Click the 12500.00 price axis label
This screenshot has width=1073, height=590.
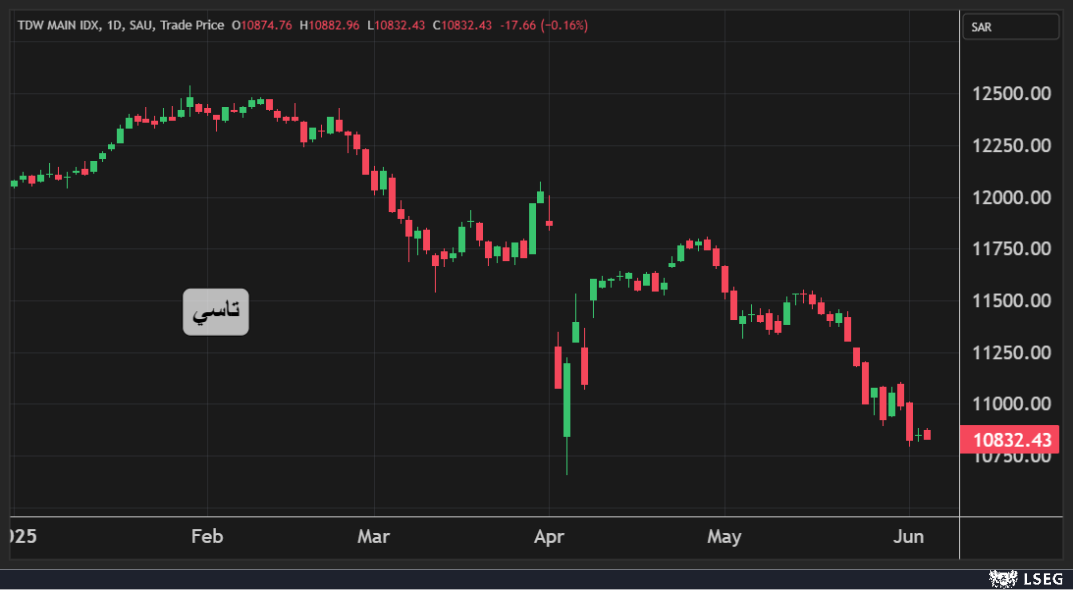pos(1011,94)
